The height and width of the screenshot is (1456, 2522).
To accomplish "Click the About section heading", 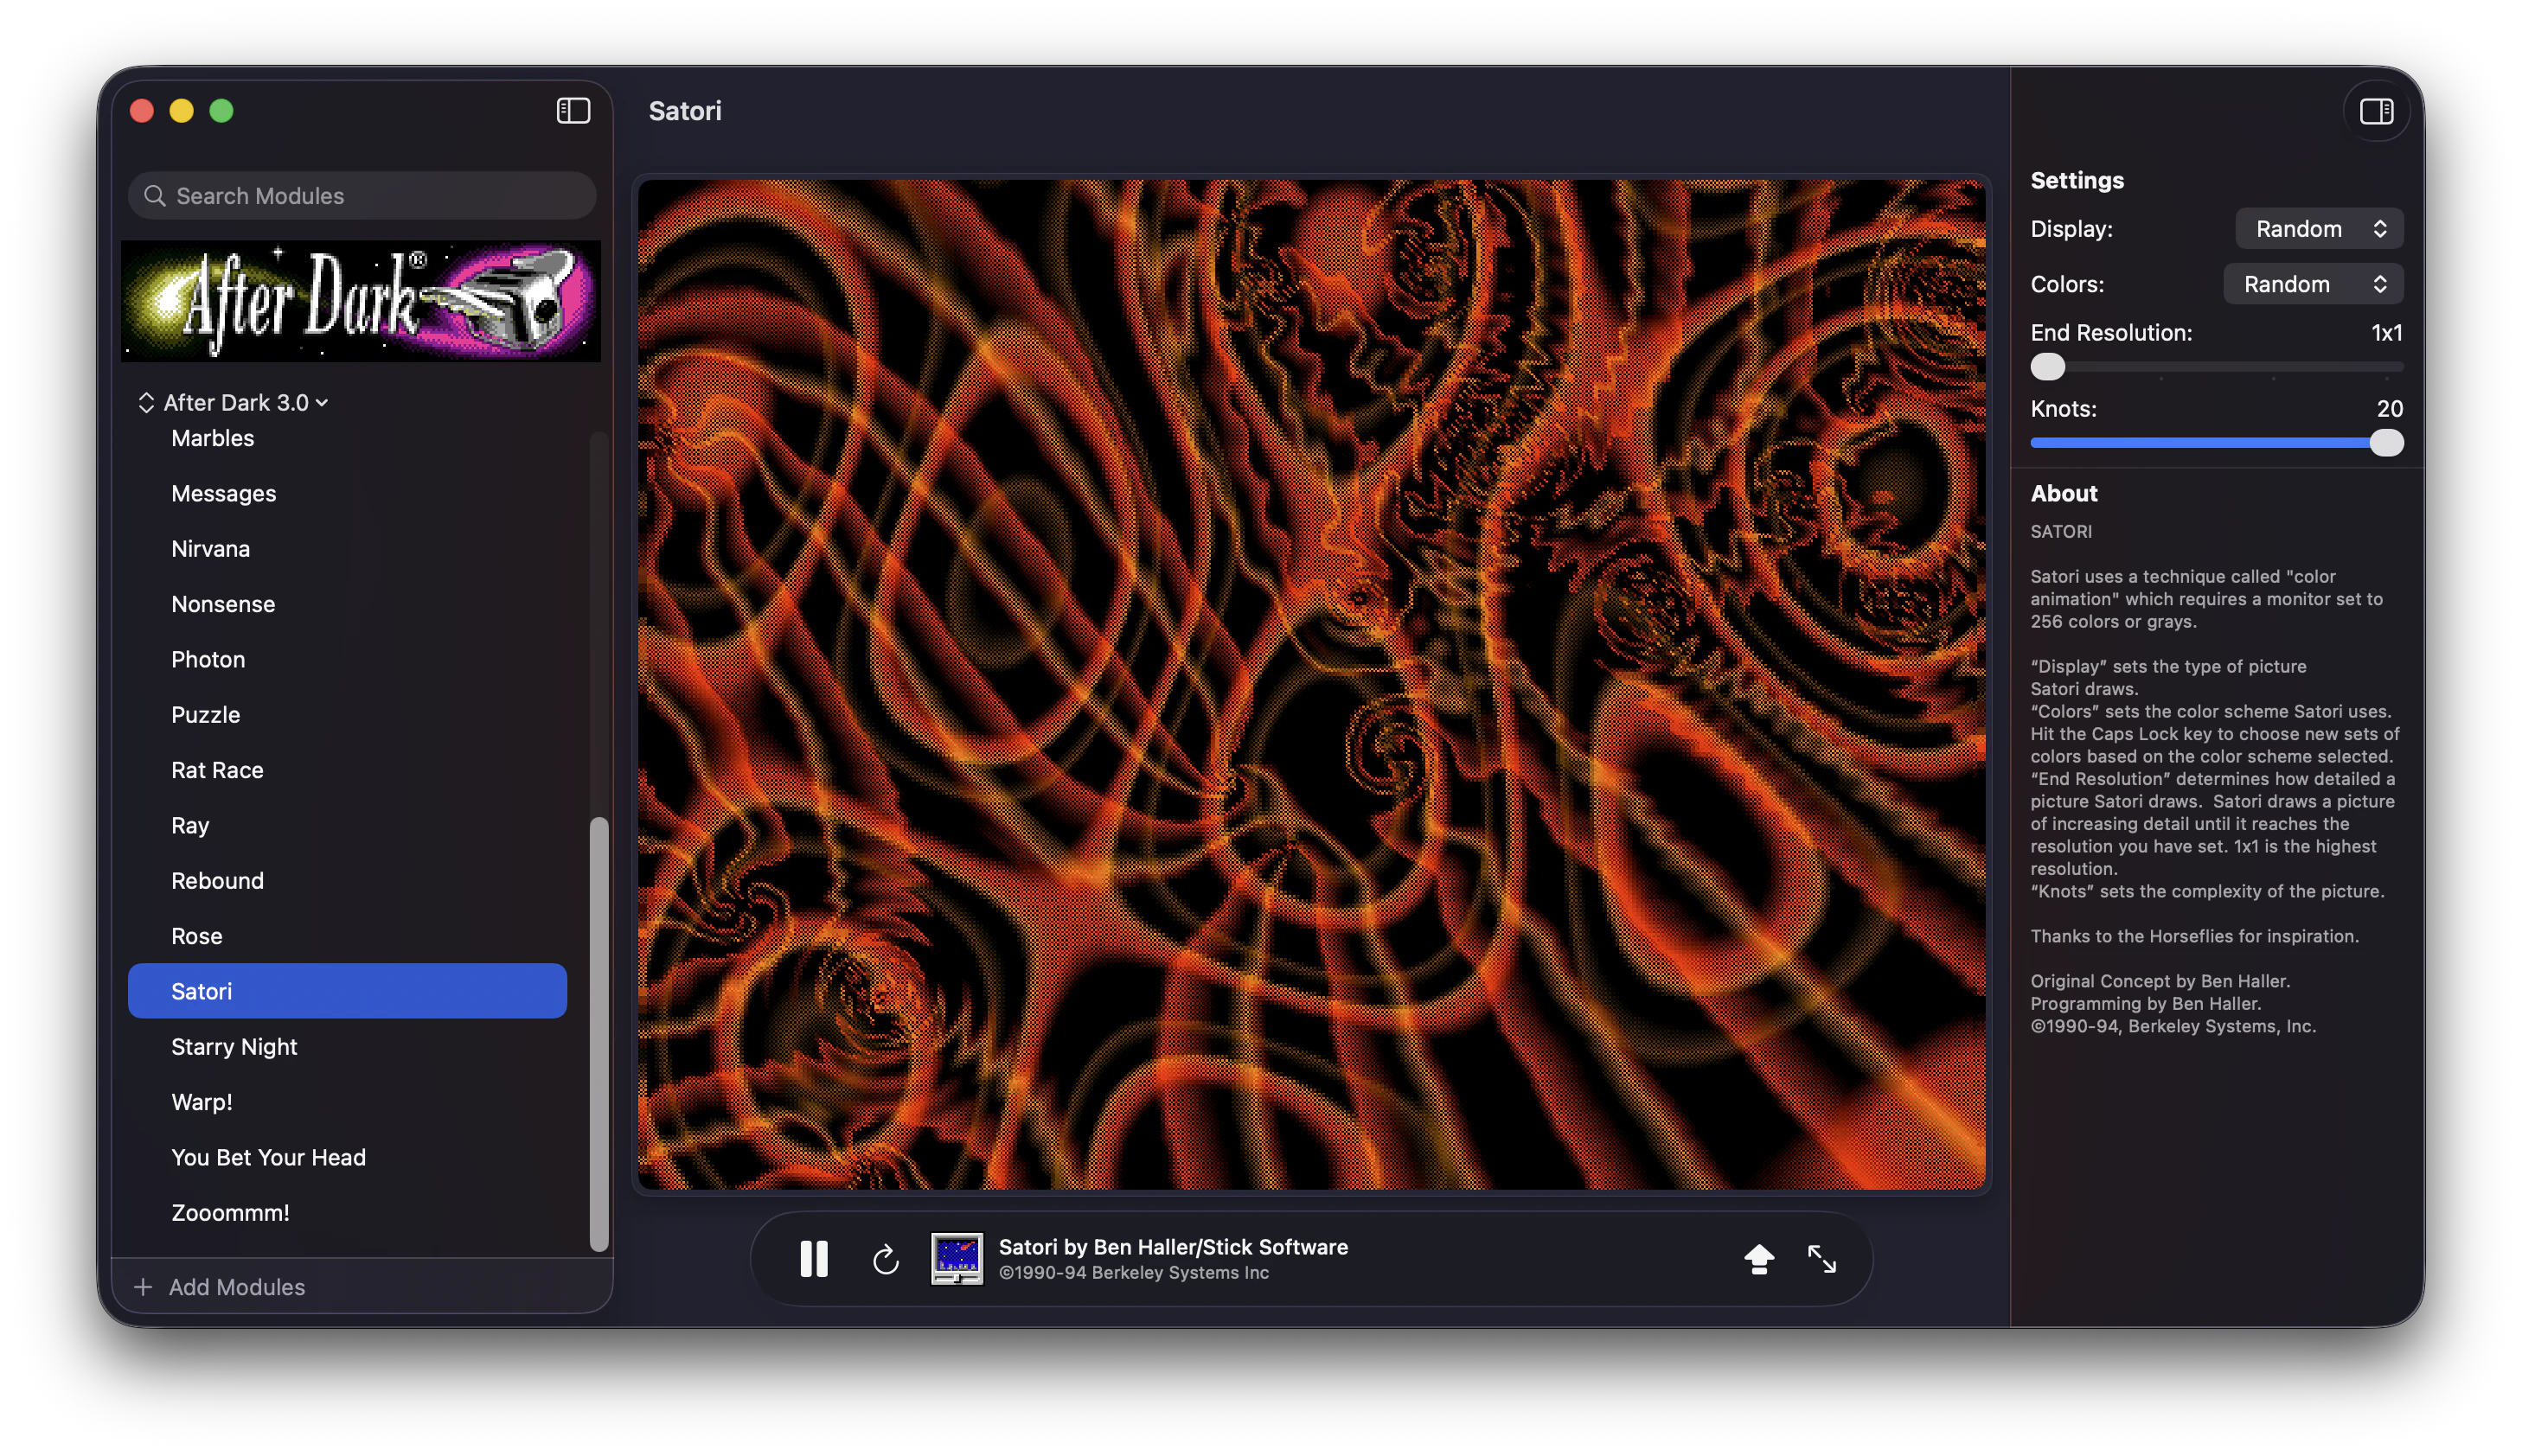I will pos(2063,493).
